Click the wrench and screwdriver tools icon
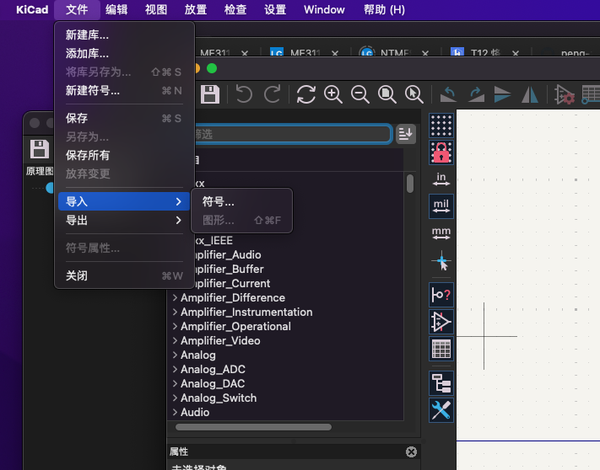This screenshot has height=470, width=600. pos(441,410)
